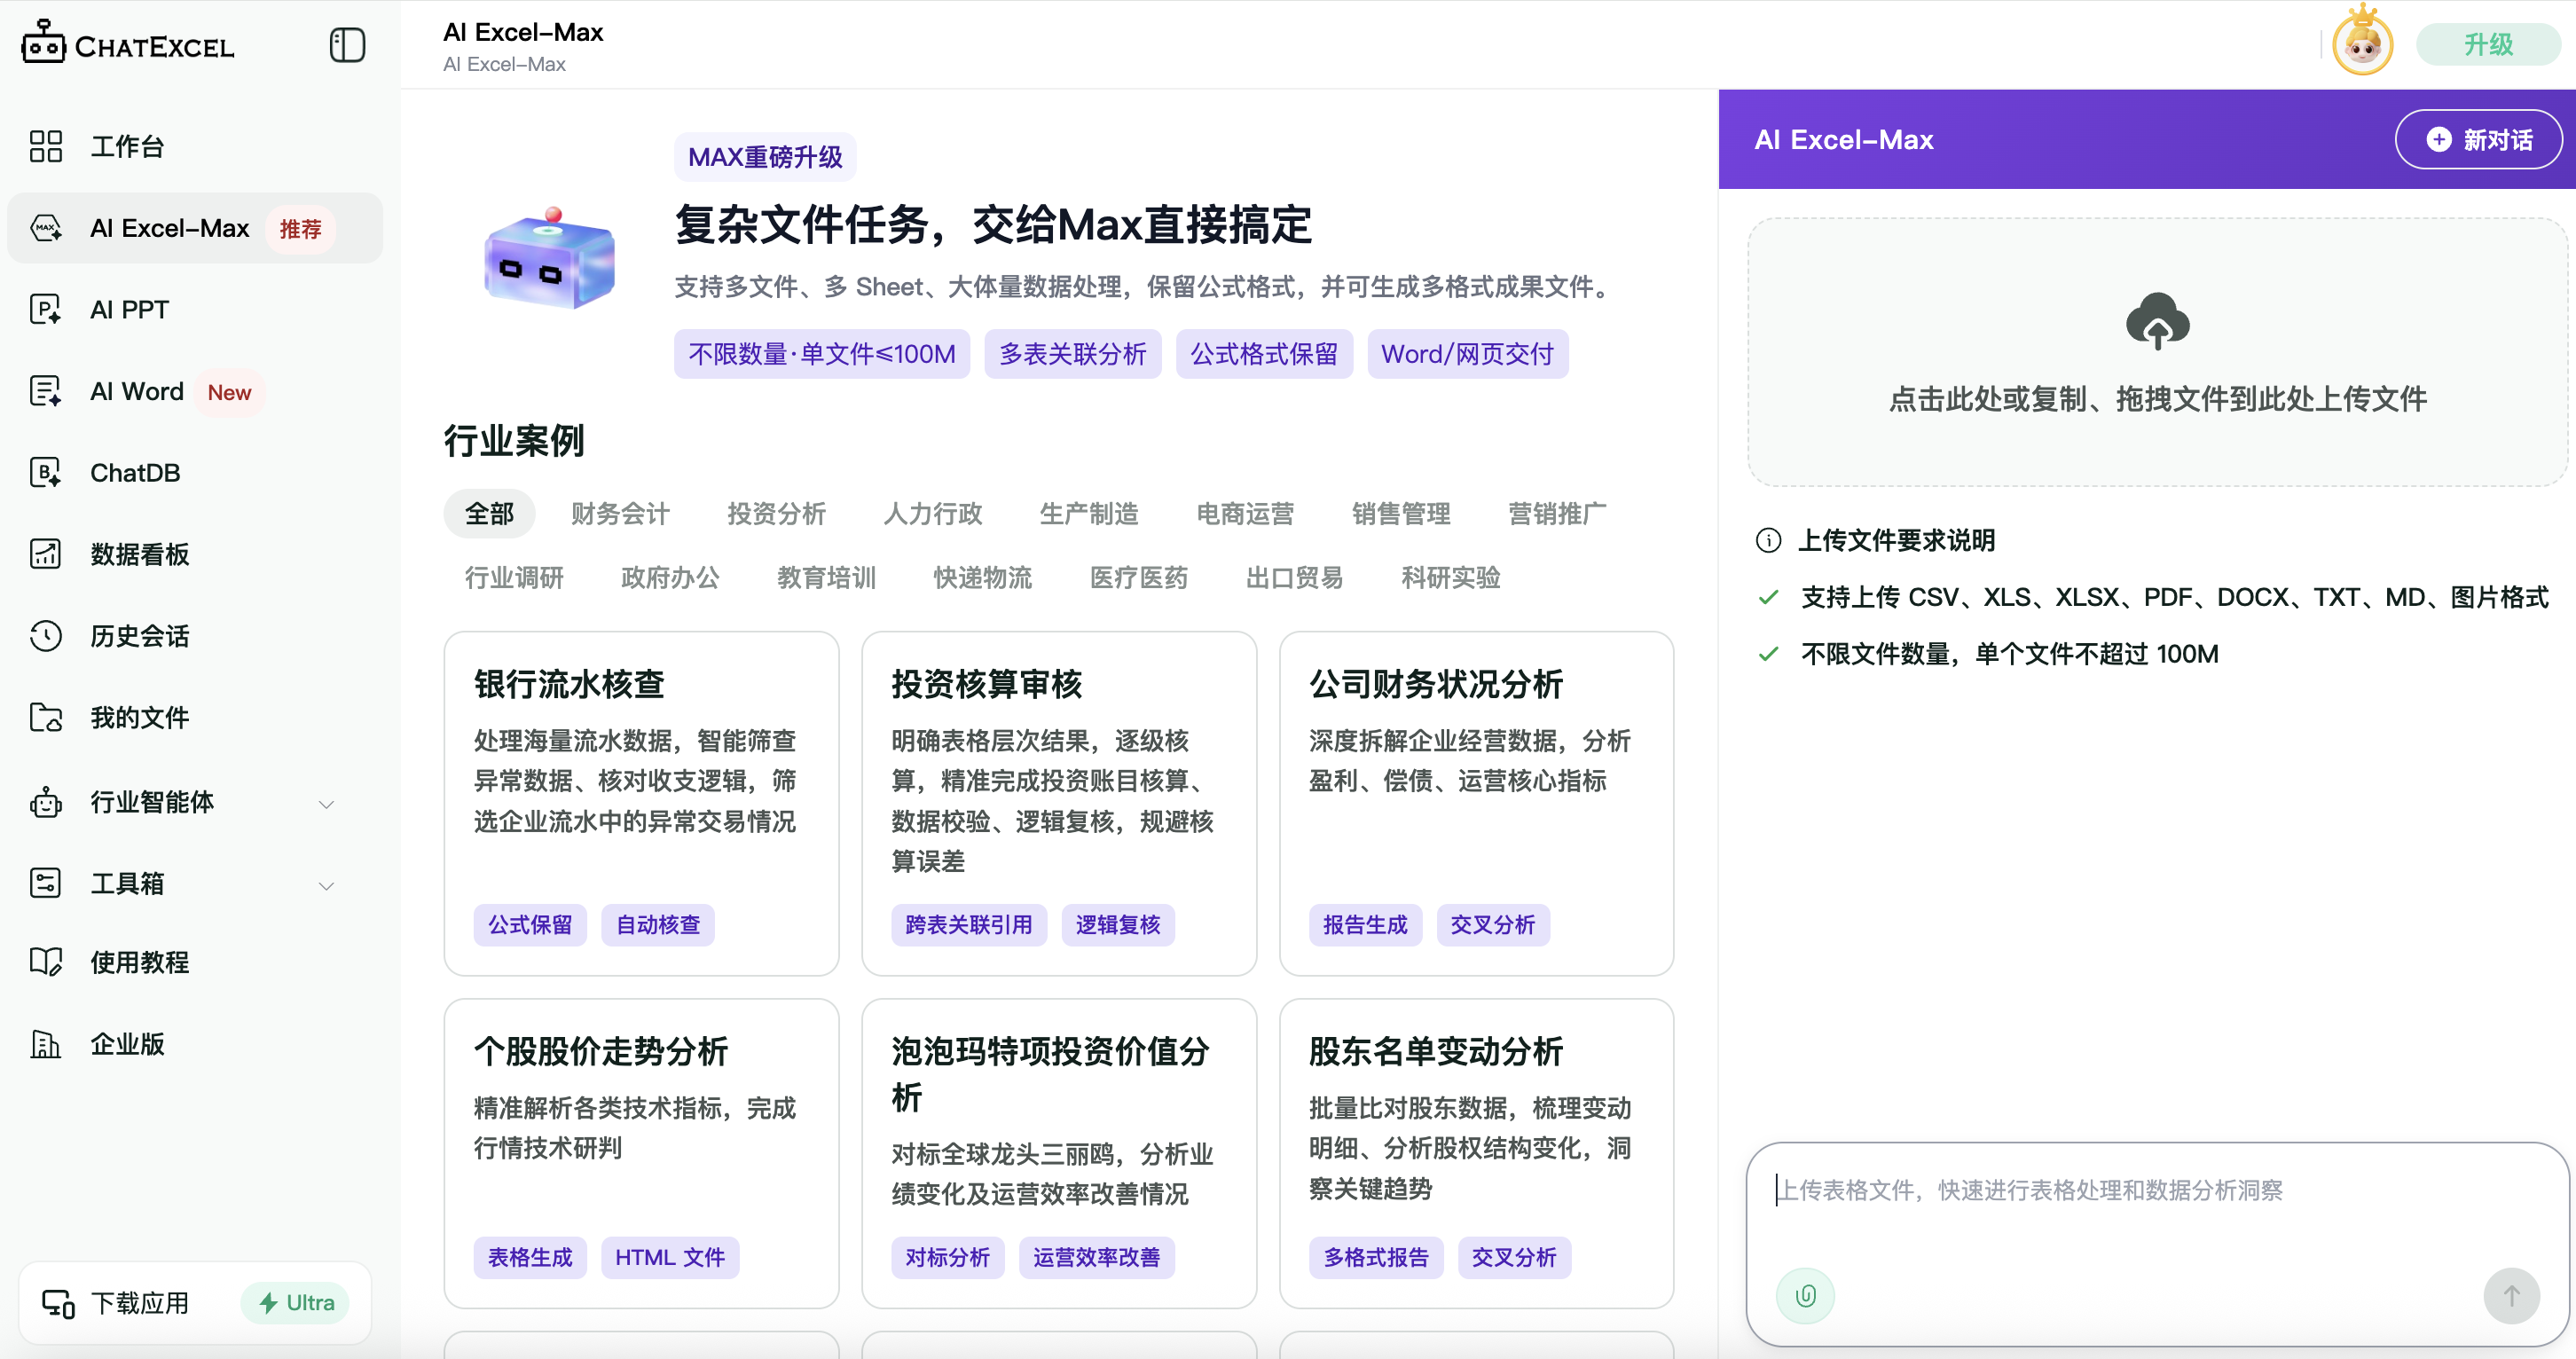The height and width of the screenshot is (1359, 2576).
Task: Select the 行业调研 category tab
Action: point(514,577)
